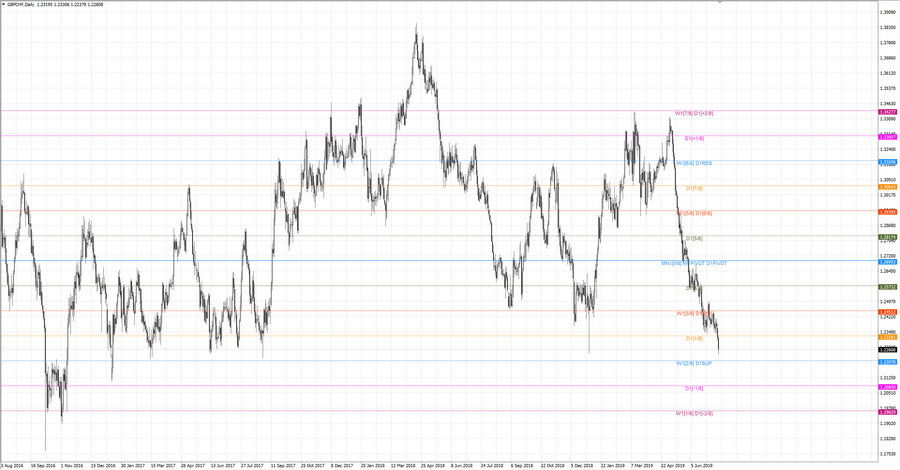Click the black current price tag 1.22608

click(x=888, y=349)
